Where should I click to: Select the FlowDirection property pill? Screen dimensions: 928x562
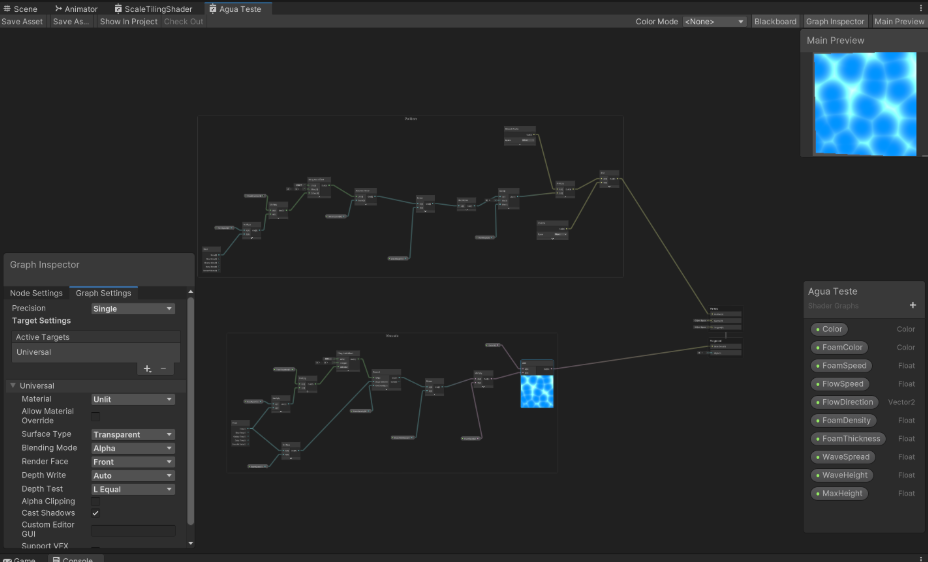[844, 402]
